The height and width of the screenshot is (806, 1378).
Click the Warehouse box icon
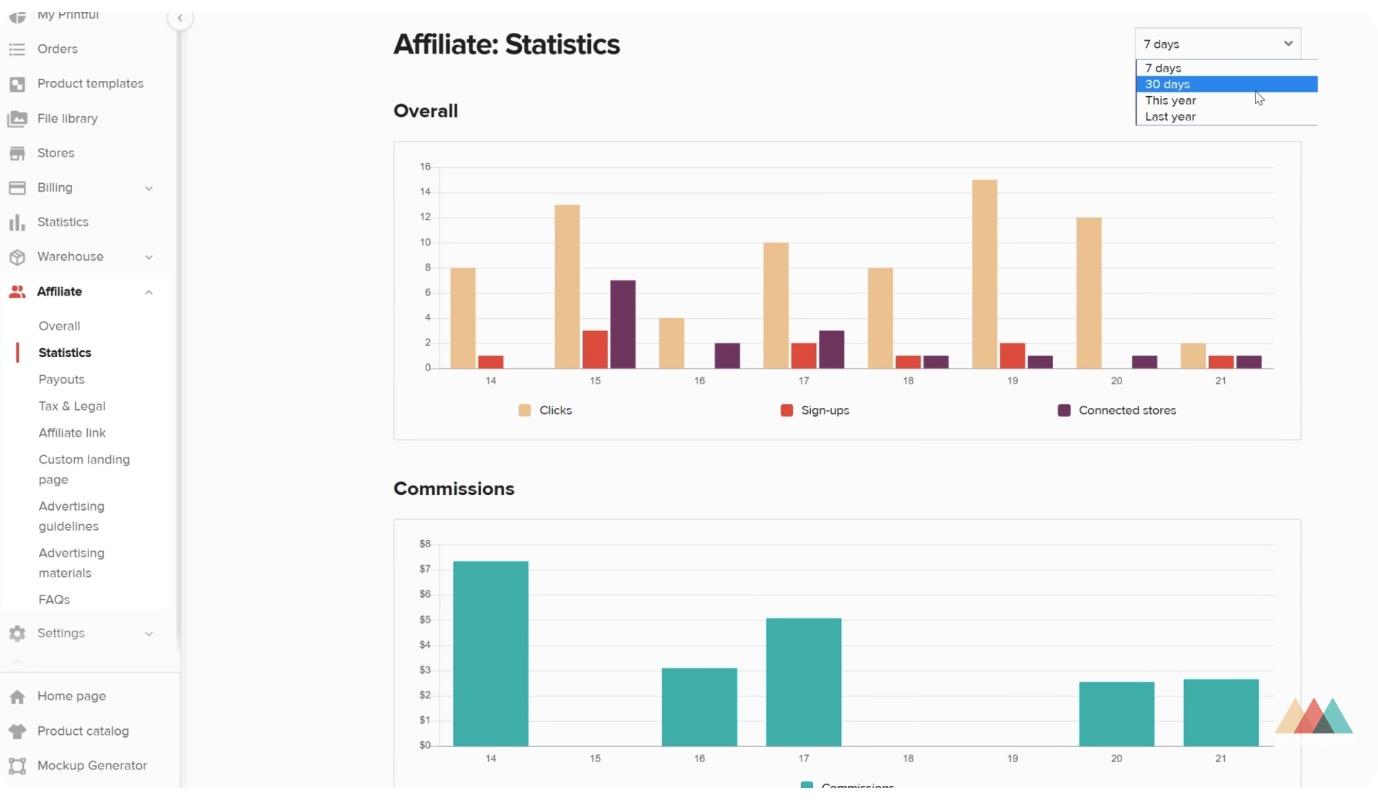coord(17,257)
